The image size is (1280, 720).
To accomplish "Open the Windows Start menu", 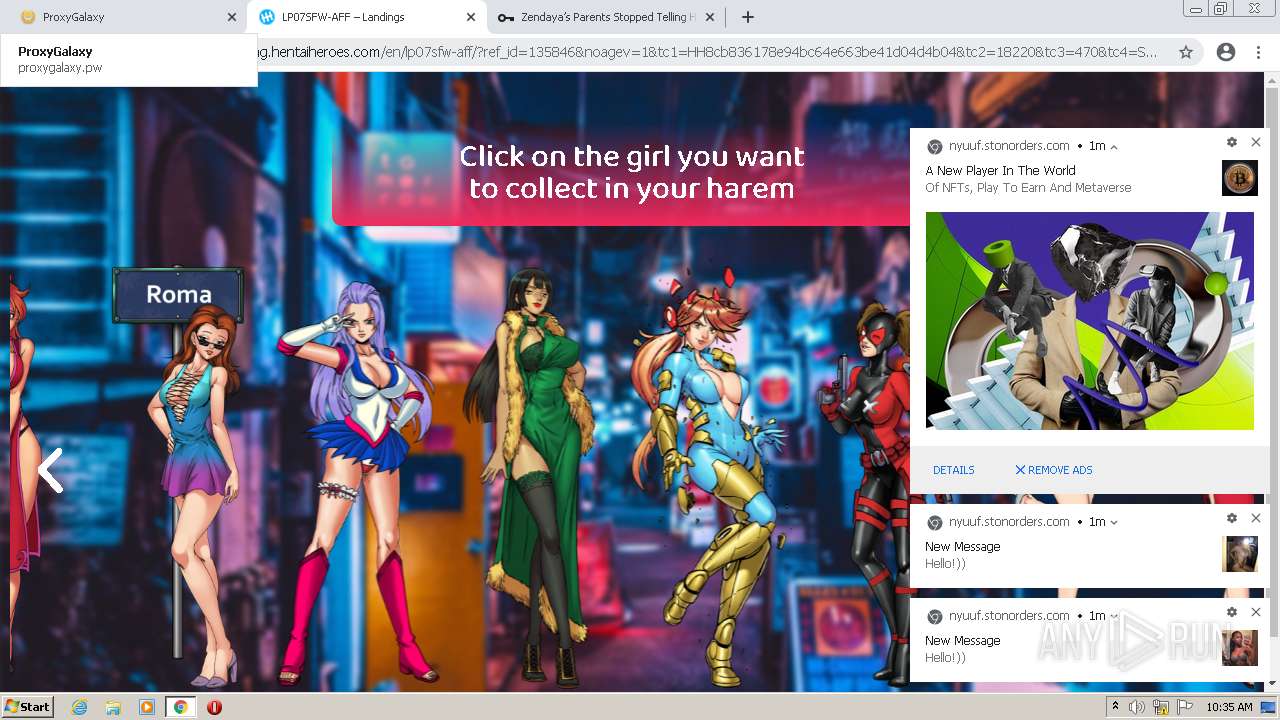I will [x=28, y=706].
